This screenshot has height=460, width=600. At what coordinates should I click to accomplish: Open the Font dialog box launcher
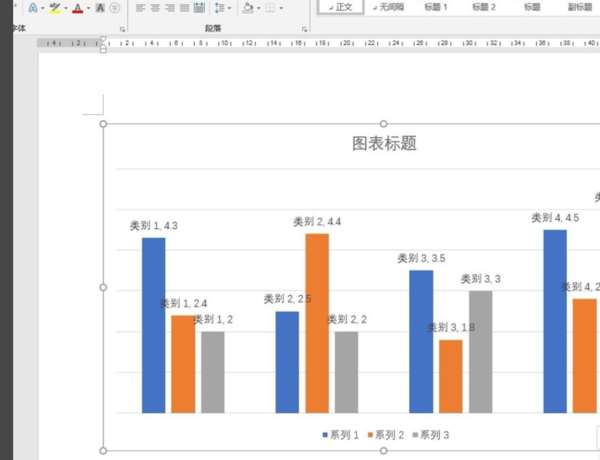click(122, 29)
